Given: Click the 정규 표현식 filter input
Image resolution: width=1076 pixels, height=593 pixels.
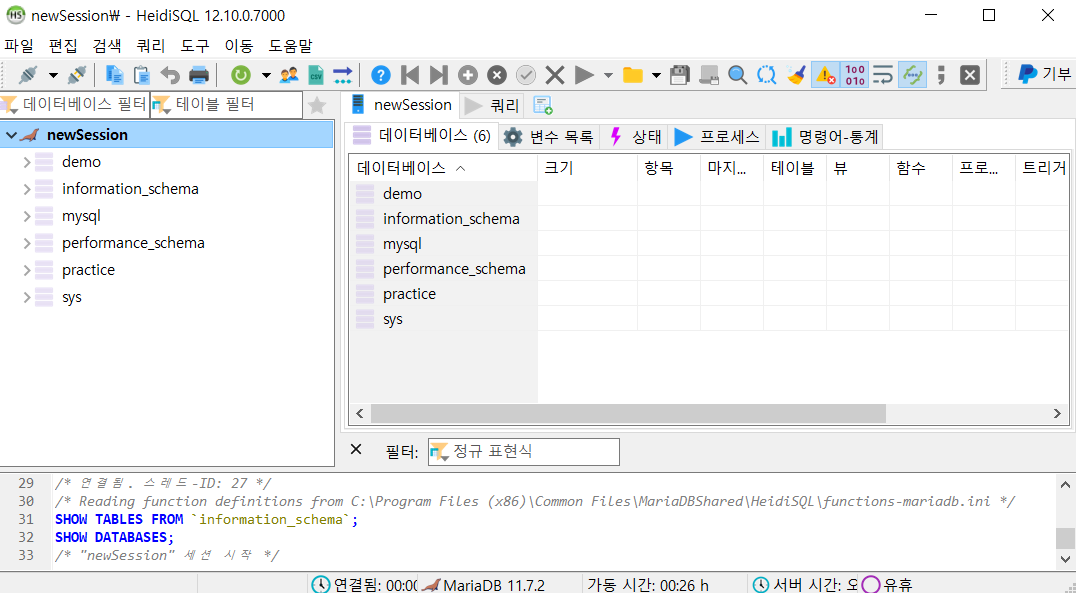Looking at the screenshot, I should (x=524, y=452).
